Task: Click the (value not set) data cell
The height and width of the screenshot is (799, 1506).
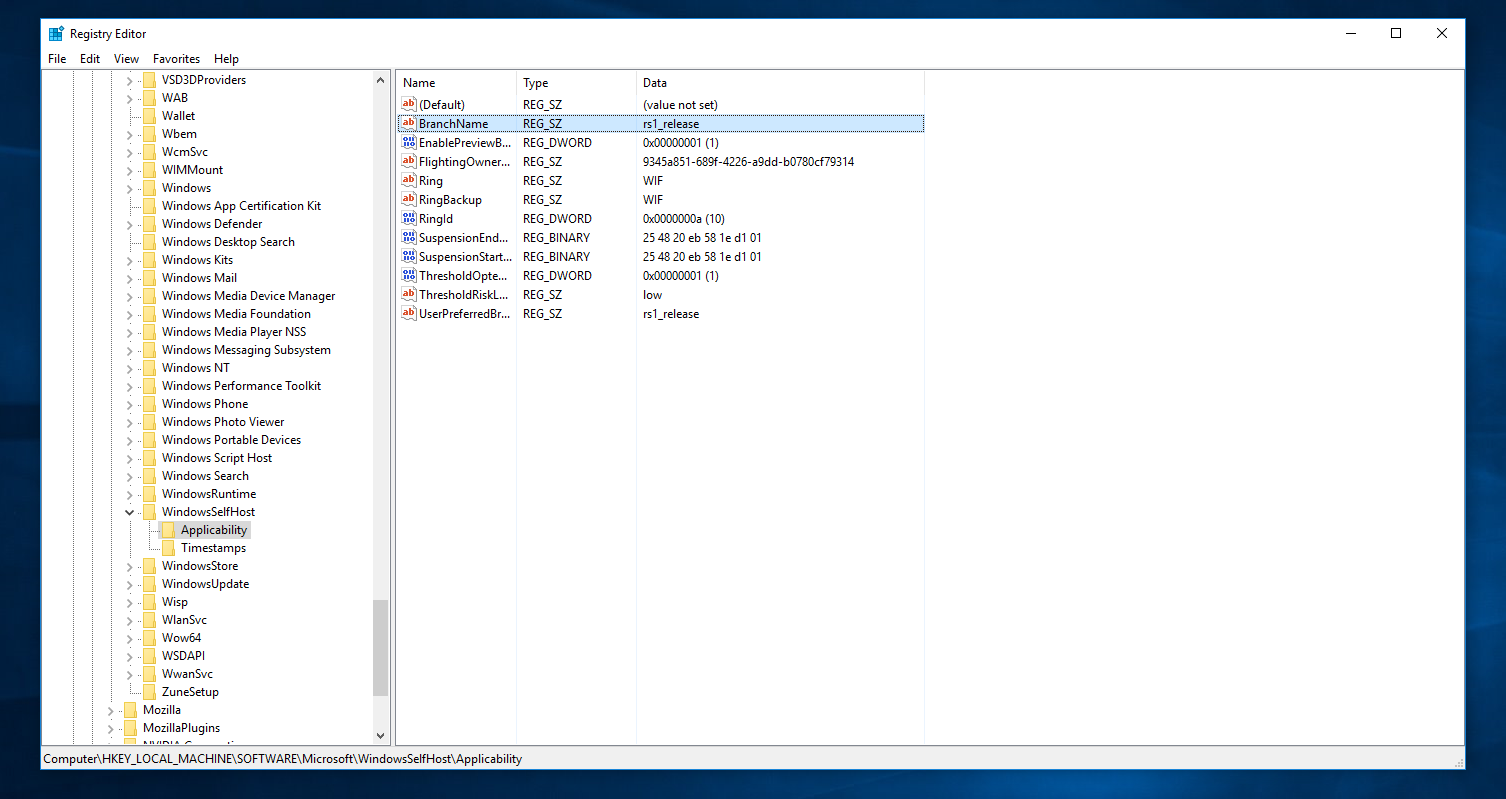Action: (x=680, y=105)
